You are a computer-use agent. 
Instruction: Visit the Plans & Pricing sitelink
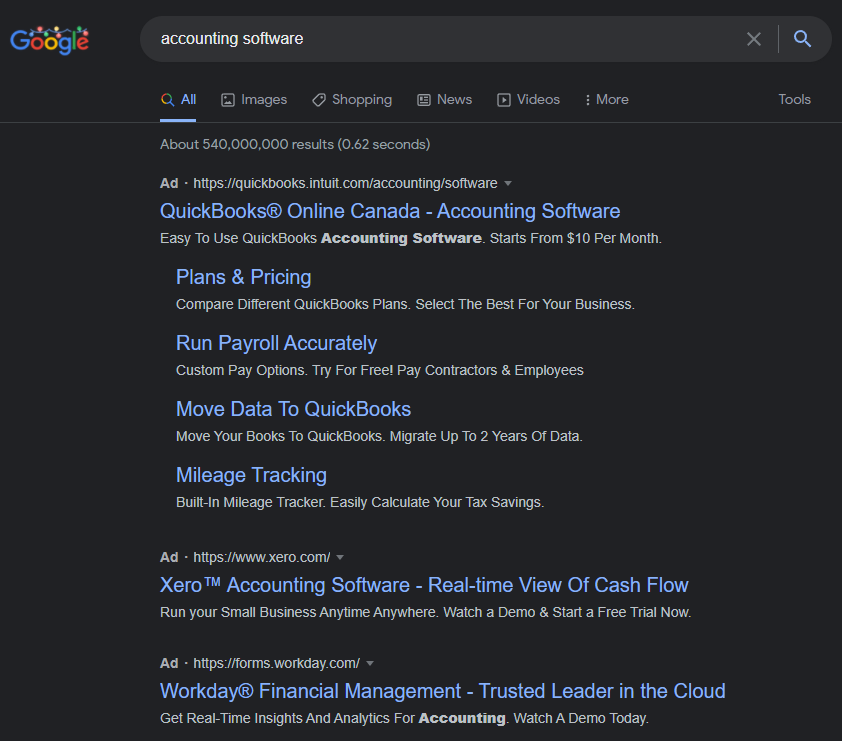[x=243, y=277]
